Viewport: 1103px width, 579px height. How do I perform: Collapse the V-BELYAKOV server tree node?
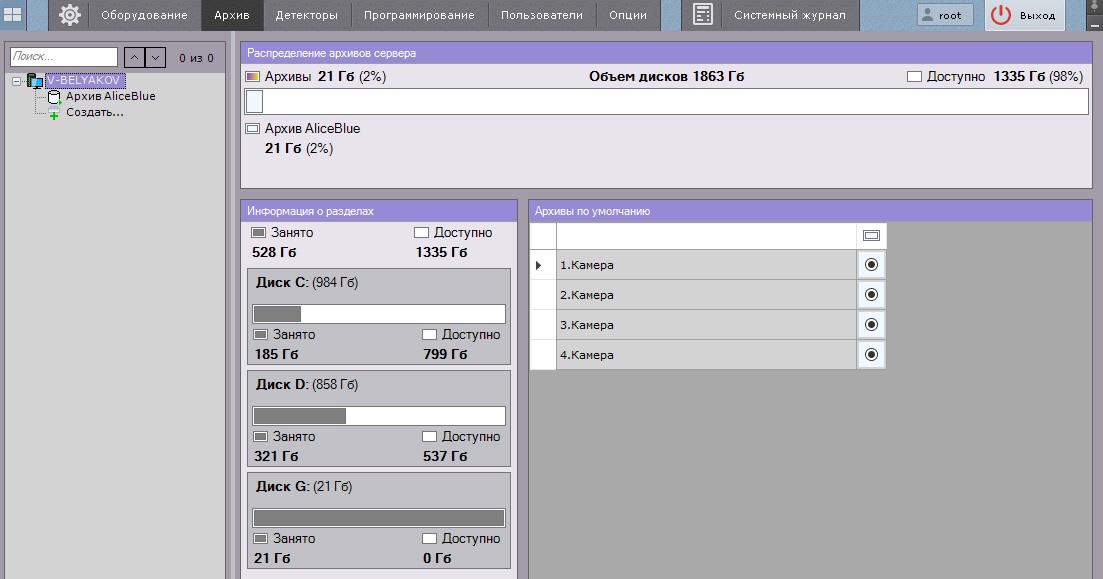pos(17,80)
